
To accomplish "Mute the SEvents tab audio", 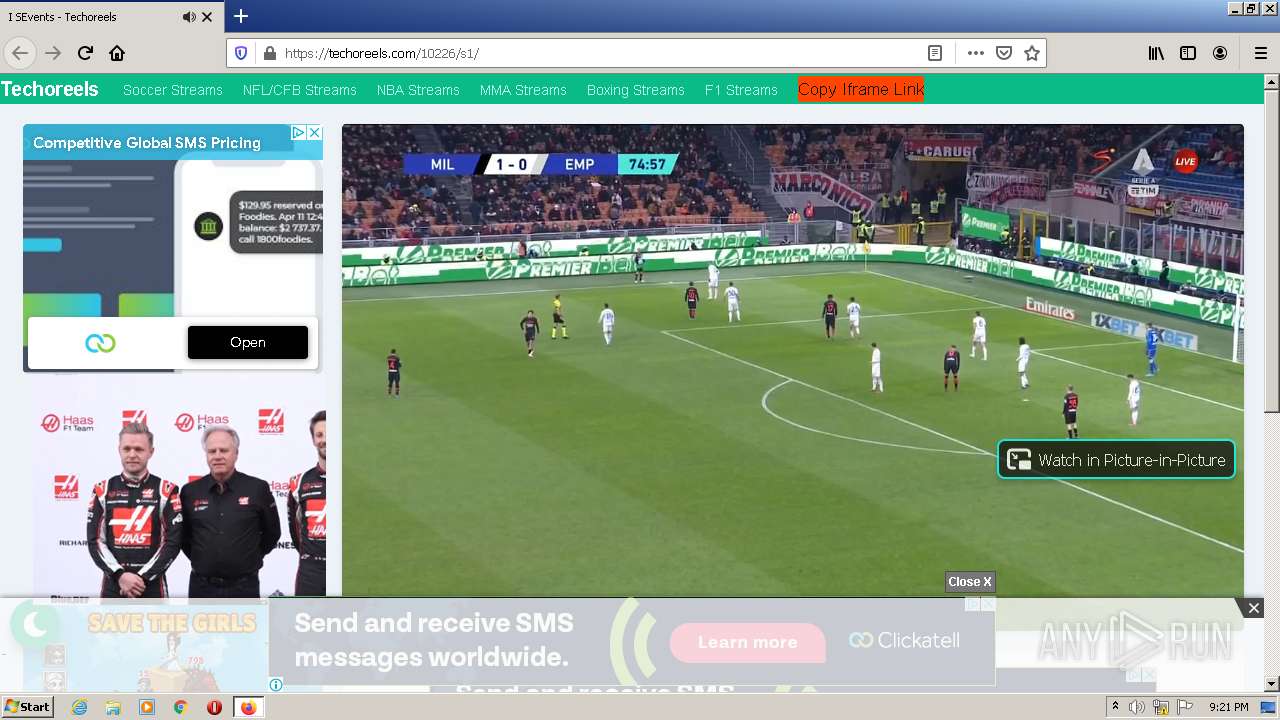I will click(189, 17).
